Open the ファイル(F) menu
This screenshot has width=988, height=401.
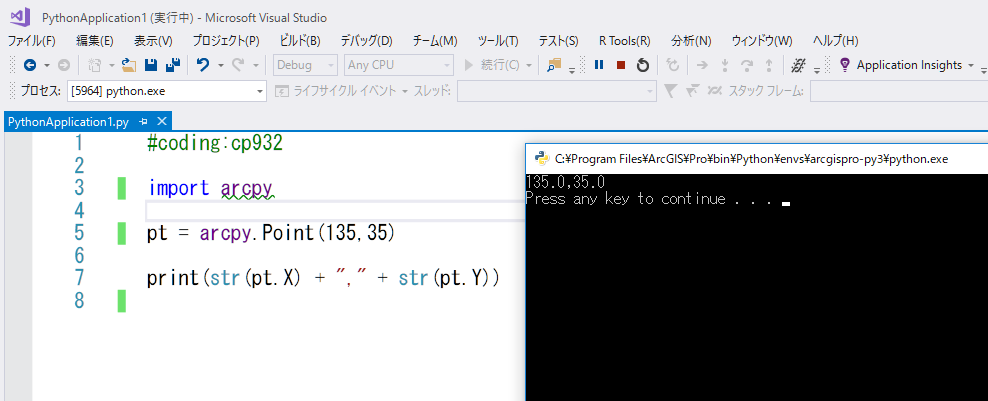click(x=32, y=41)
